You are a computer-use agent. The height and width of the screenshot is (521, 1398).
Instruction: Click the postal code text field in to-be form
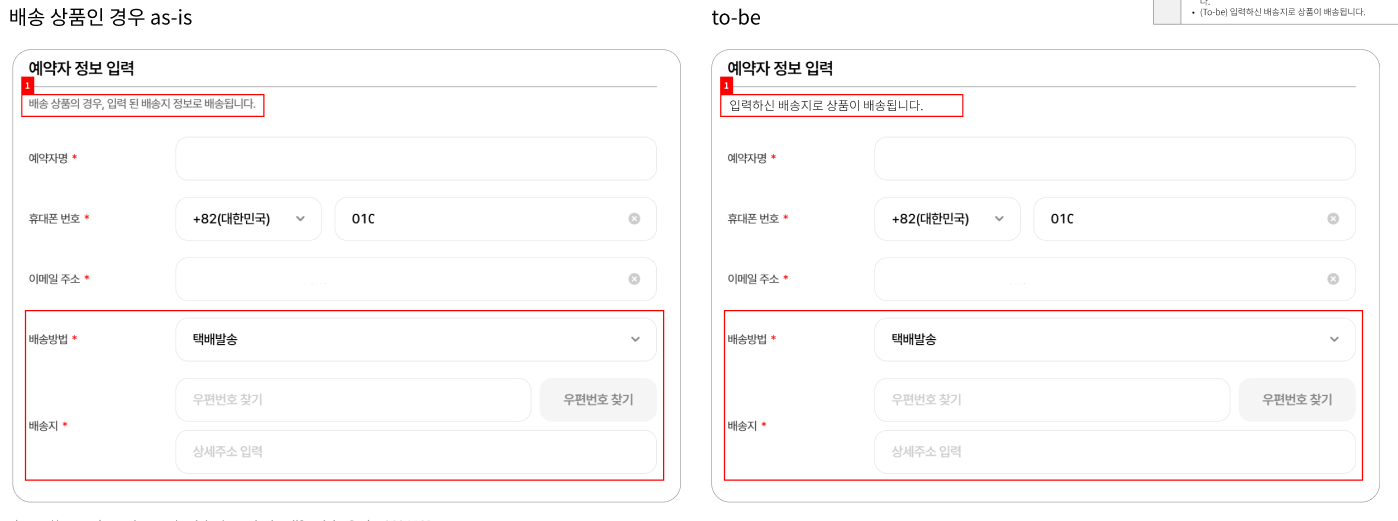(1051, 400)
